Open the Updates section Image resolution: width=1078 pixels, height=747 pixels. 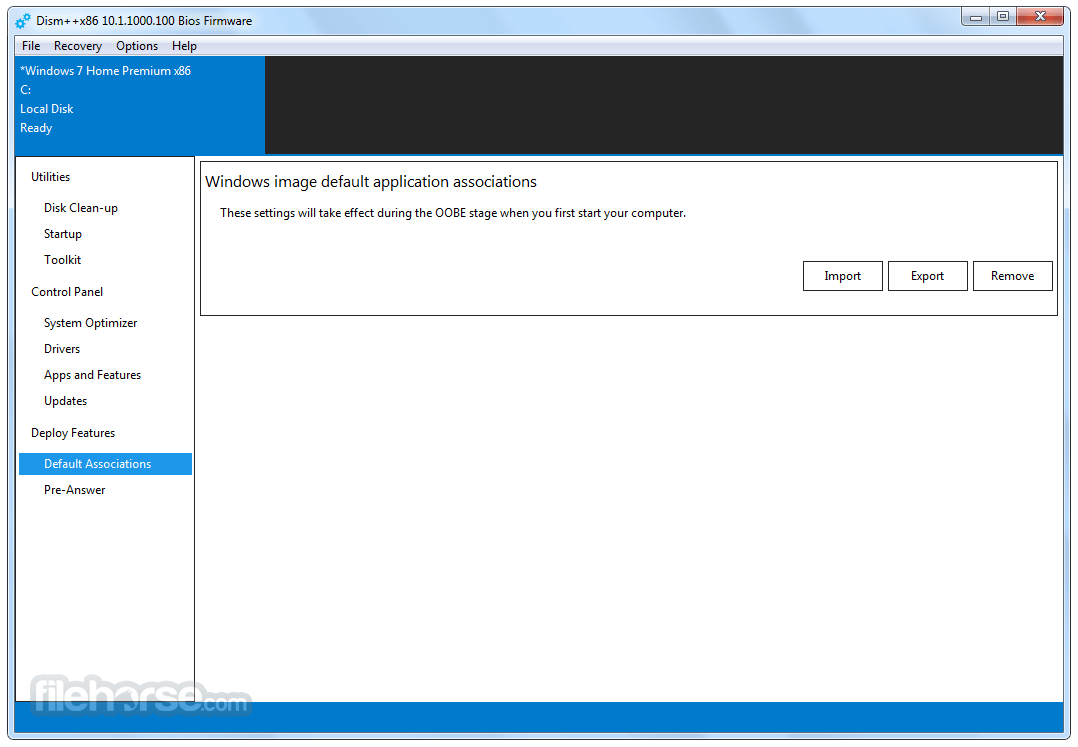65,401
